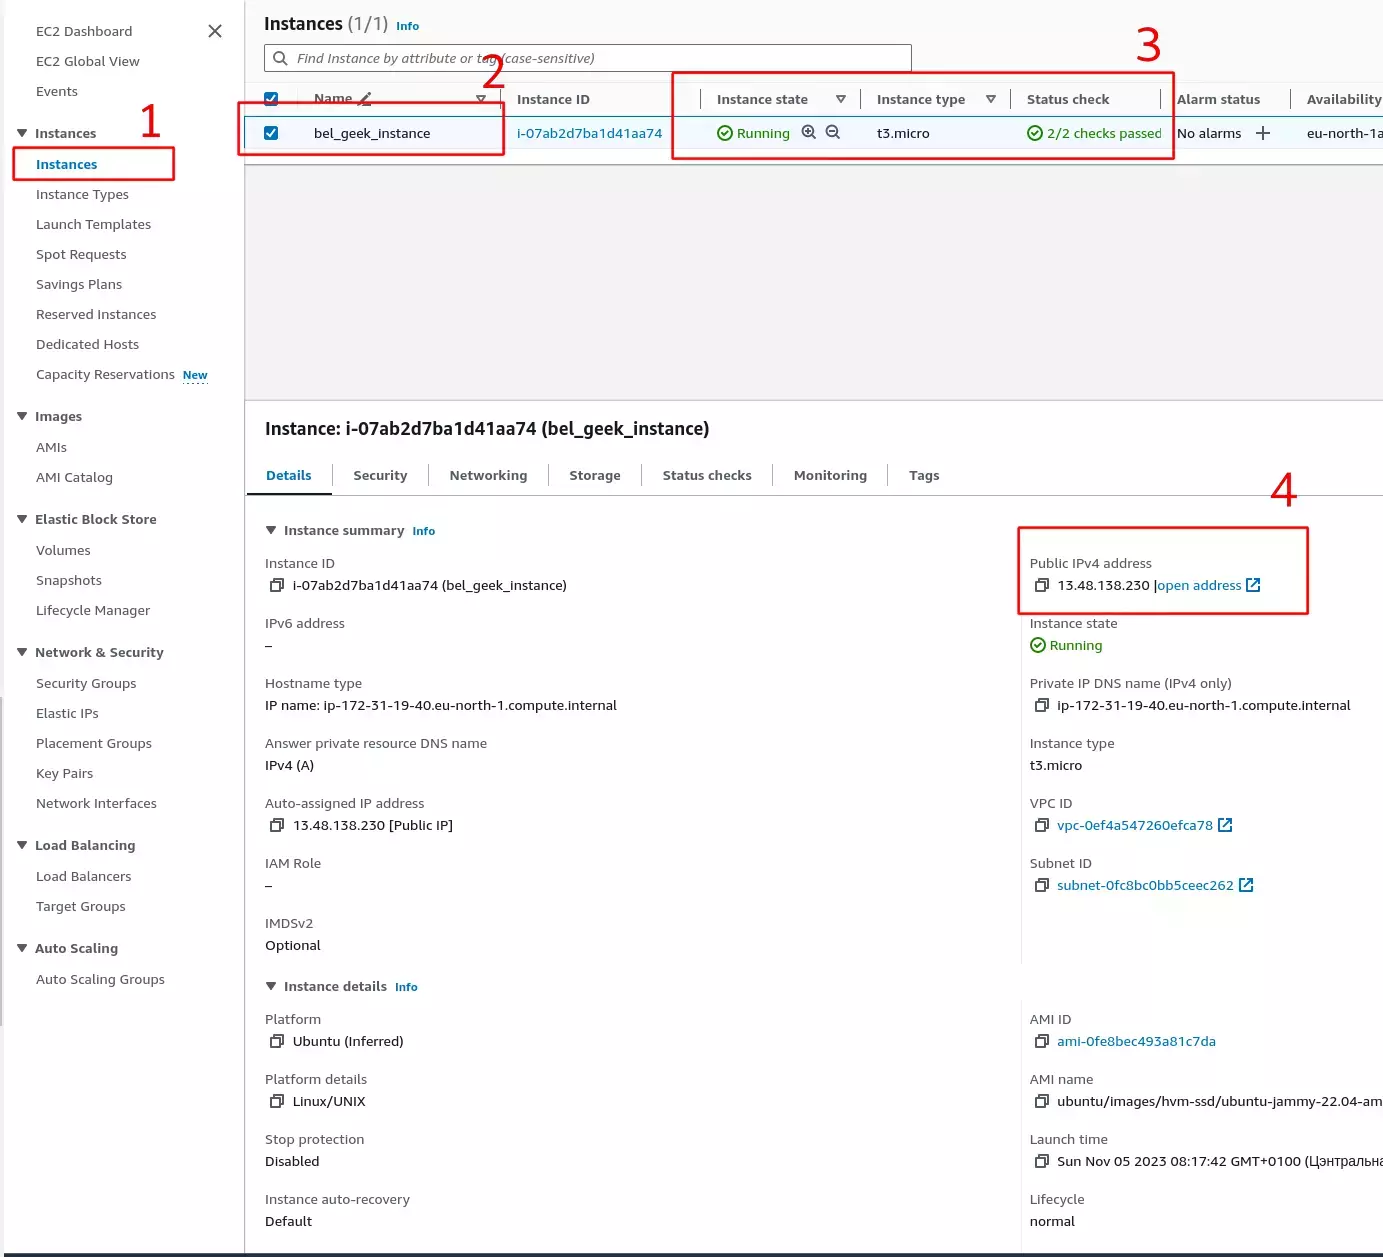The image size is (1383, 1257).
Task: Open ami-0fe8bec493a81c7da link
Action: pyautogui.click(x=1136, y=1041)
